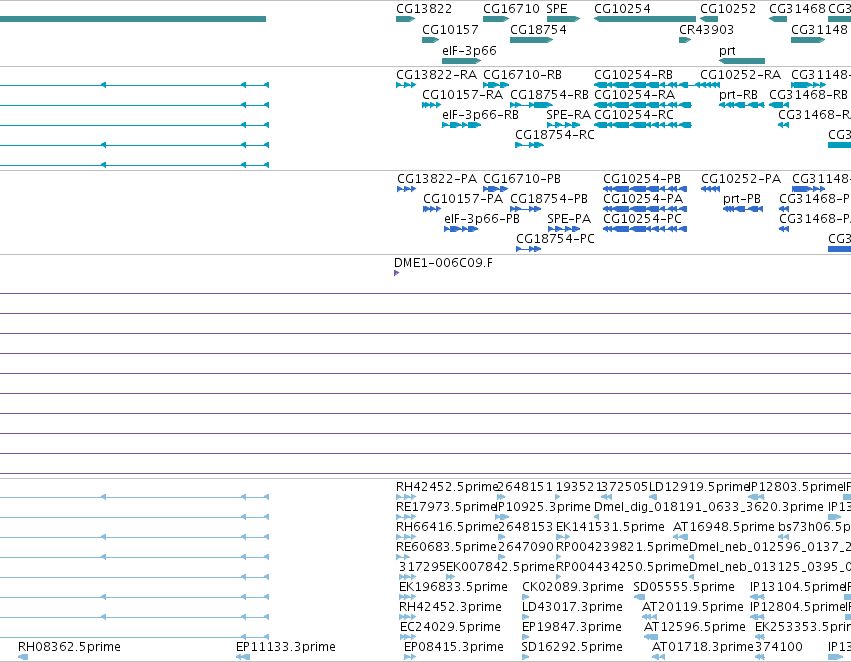Open the CG10254-PB protein label
Viewport: 851px width, 662px height.
coord(642,179)
